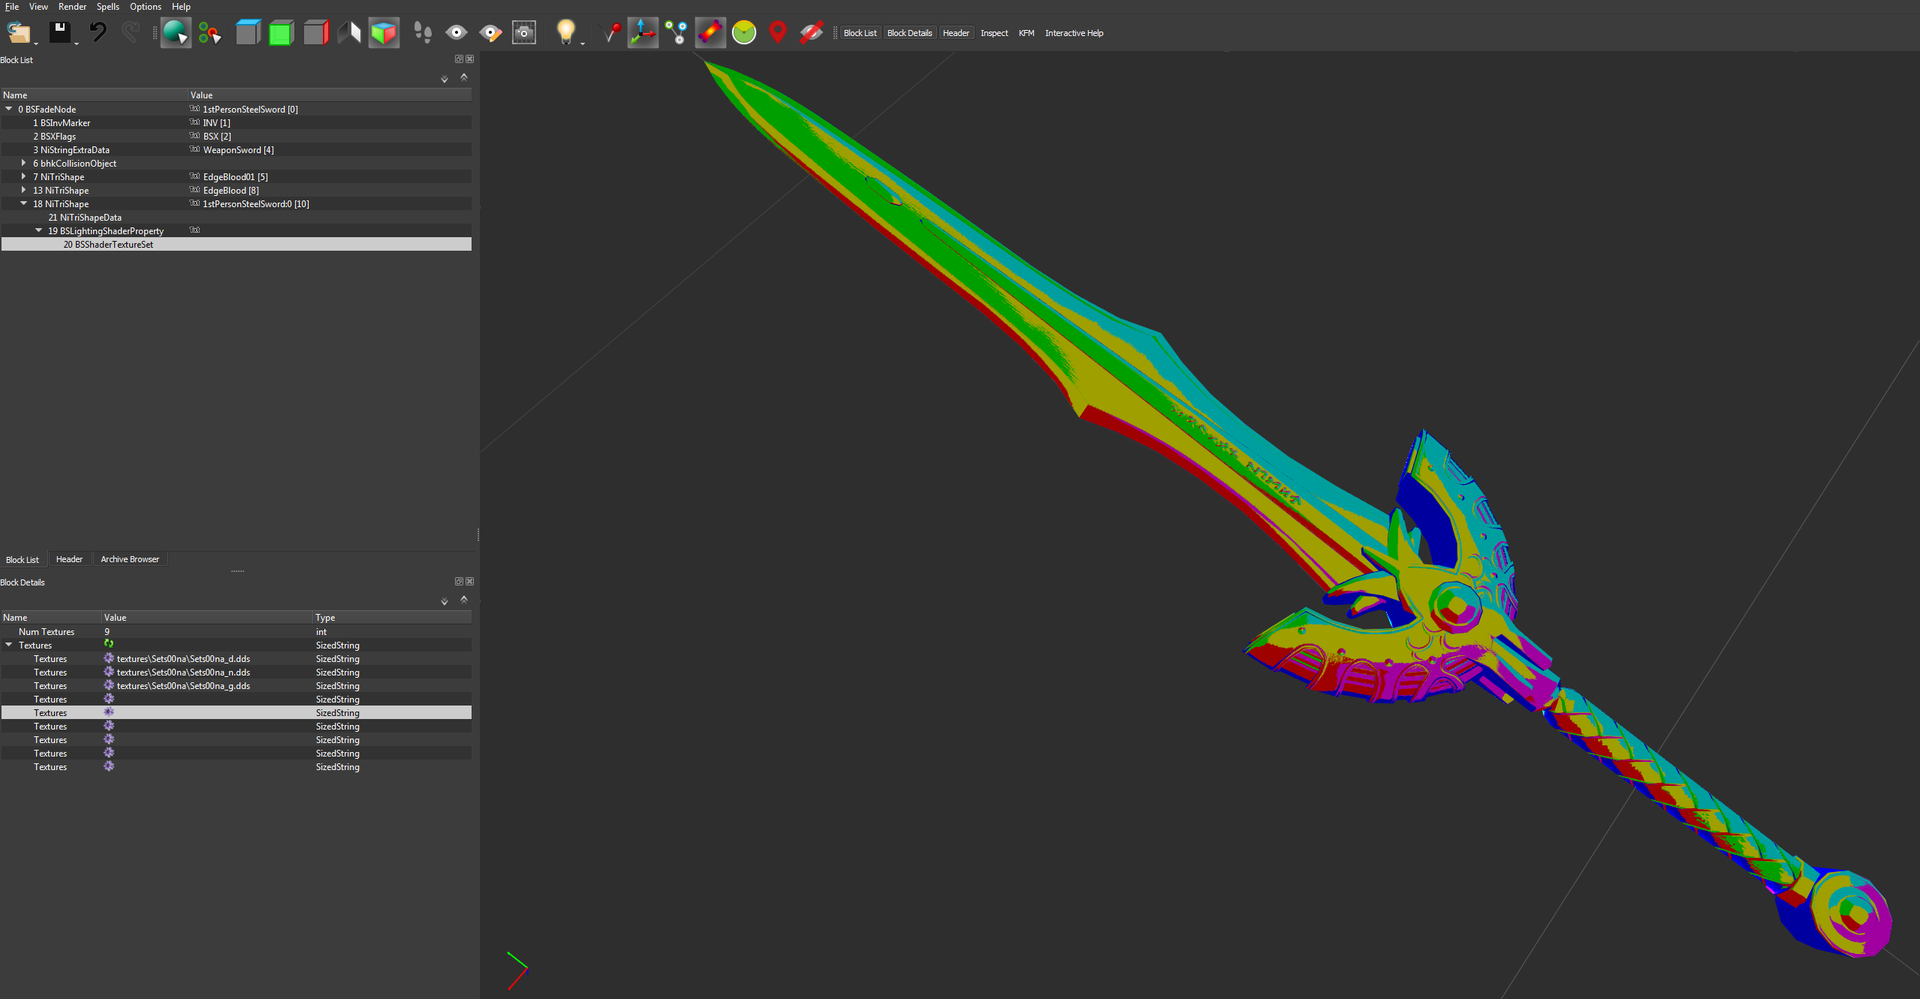Float the Block List panel
1920x999 pixels.
point(459,59)
